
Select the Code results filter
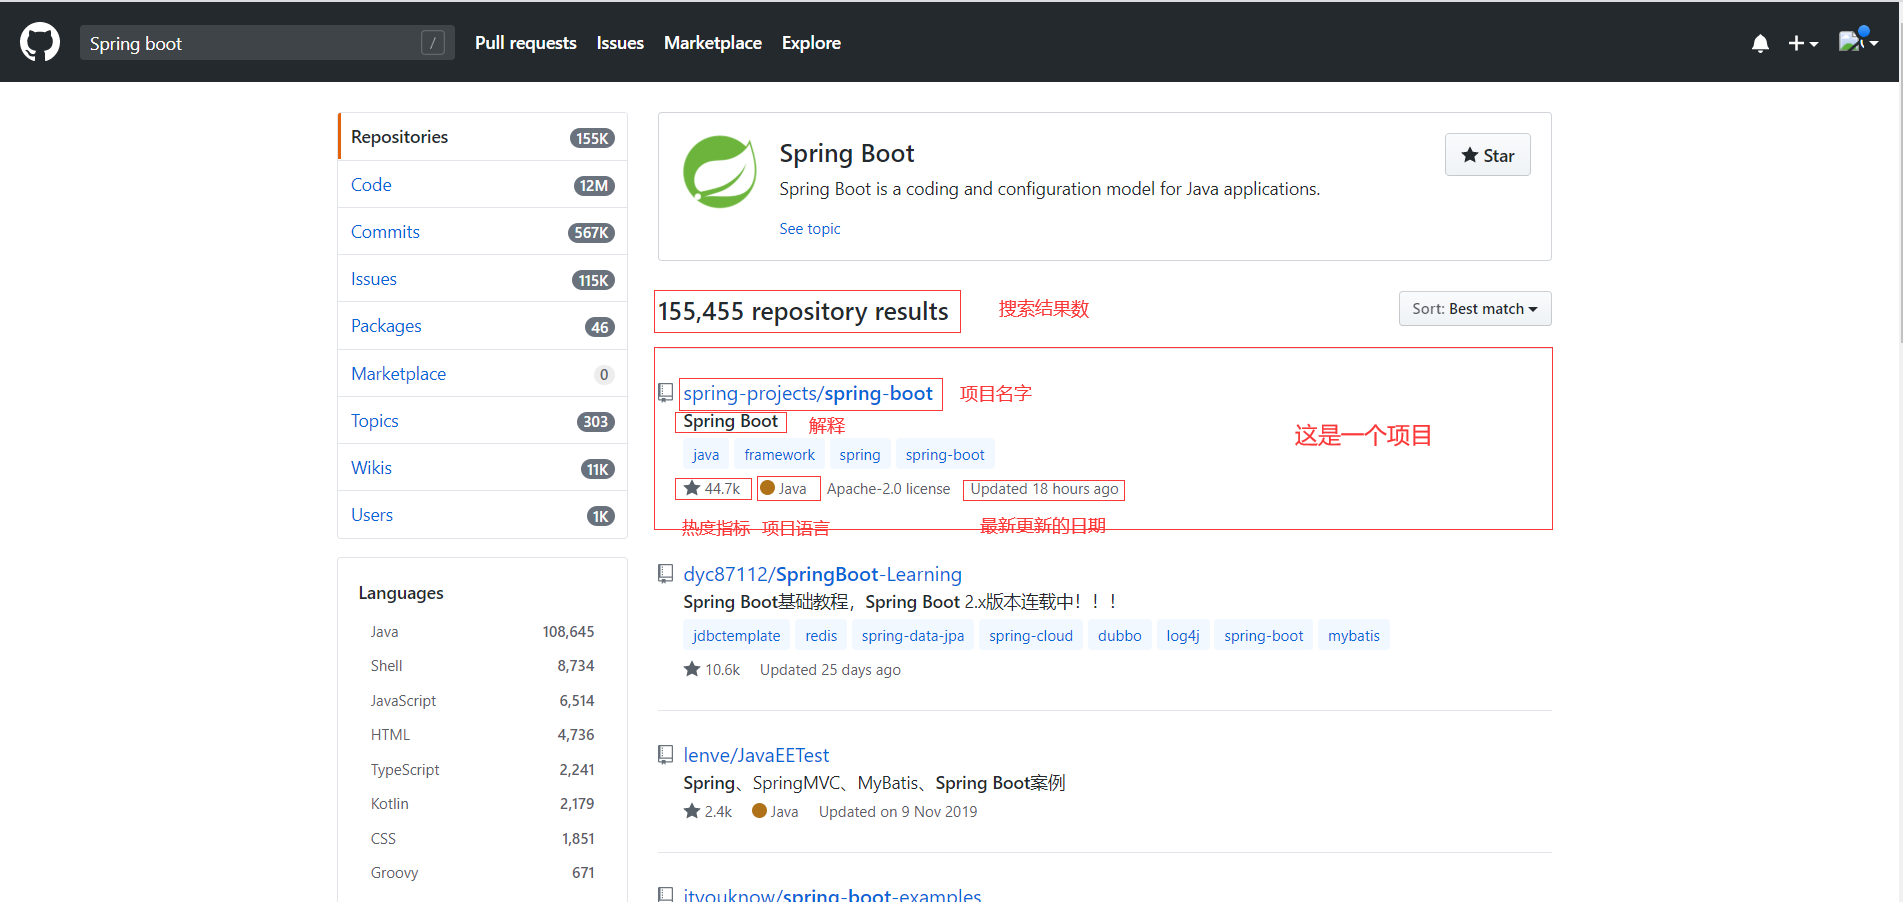pos(483,185)
